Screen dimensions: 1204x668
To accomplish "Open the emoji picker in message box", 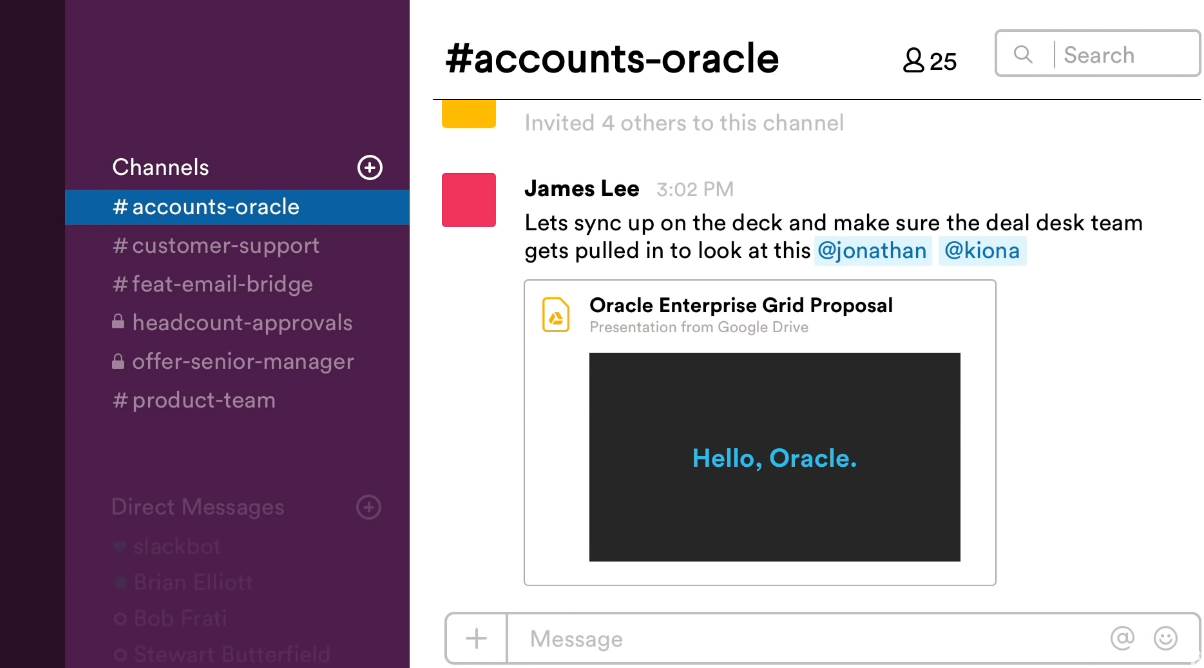I will [x=1165, y=638].
